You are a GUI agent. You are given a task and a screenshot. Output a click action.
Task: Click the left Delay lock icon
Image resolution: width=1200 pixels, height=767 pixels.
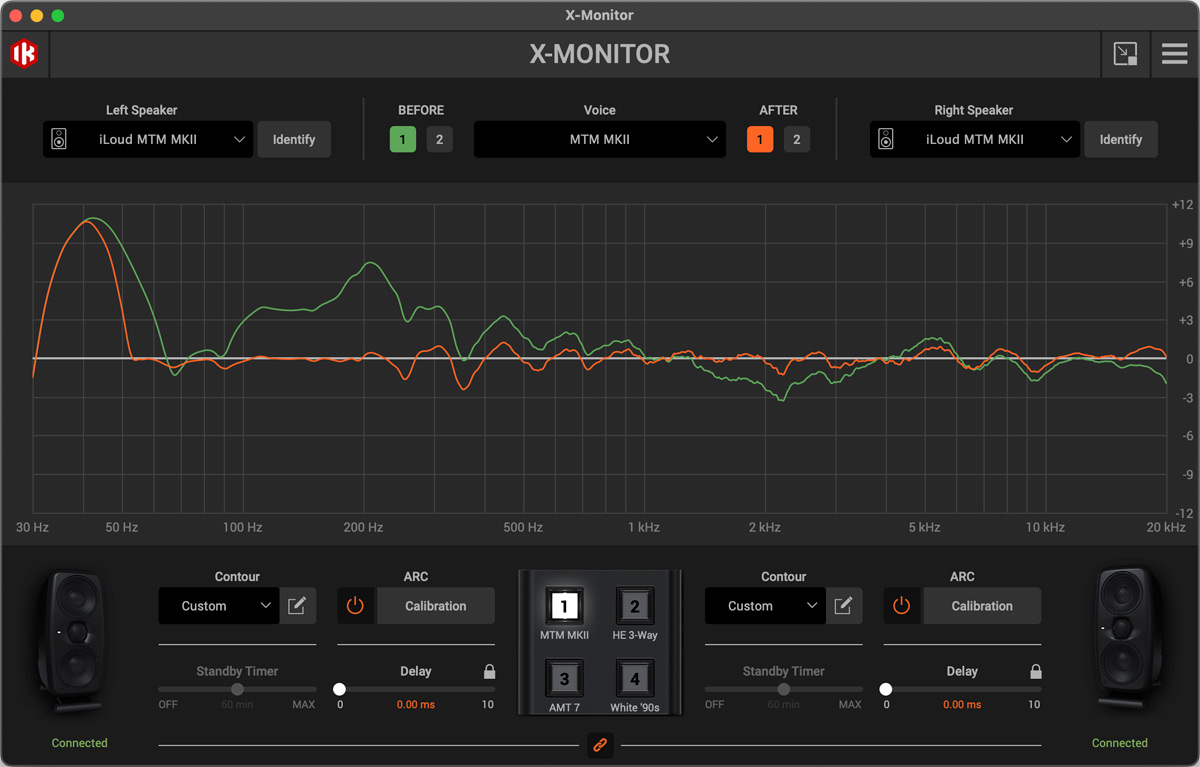(x=489, y=672)
